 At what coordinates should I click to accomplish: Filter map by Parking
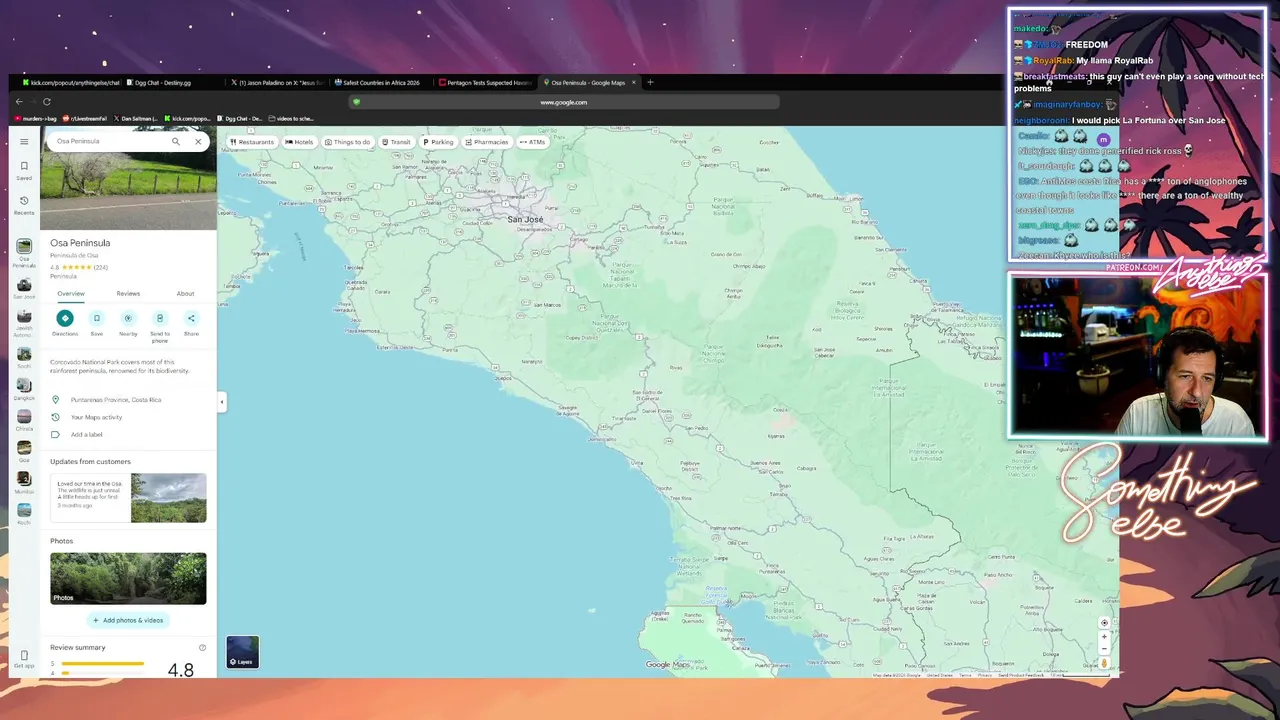click(x=438, y=142)
